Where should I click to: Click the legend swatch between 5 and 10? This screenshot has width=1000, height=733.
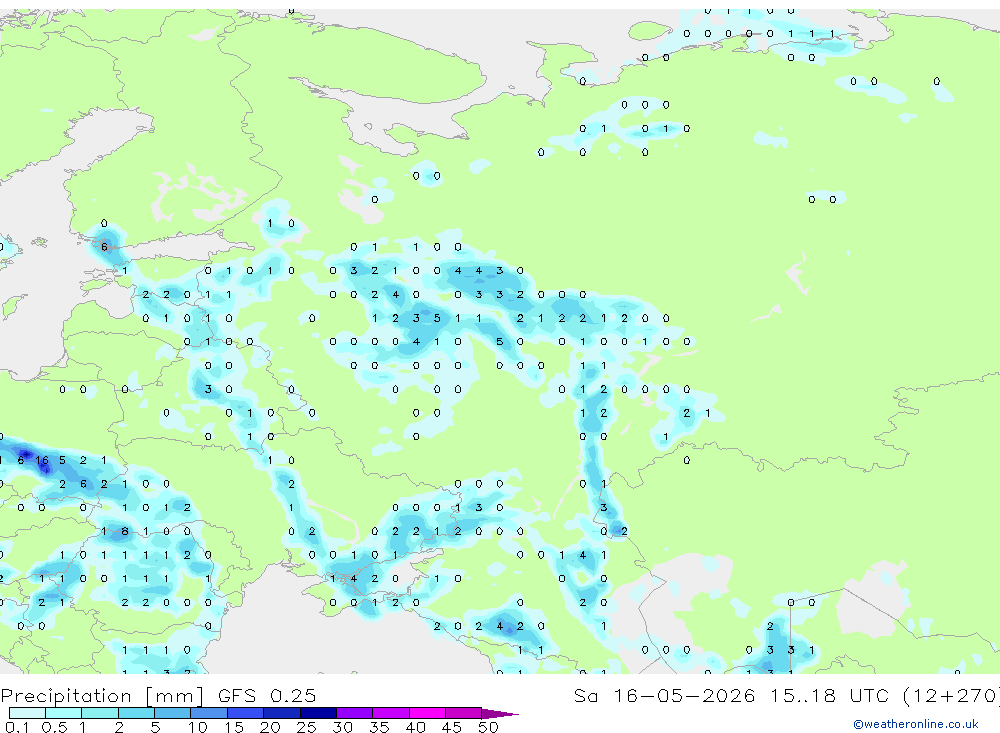tap(173, 713)
